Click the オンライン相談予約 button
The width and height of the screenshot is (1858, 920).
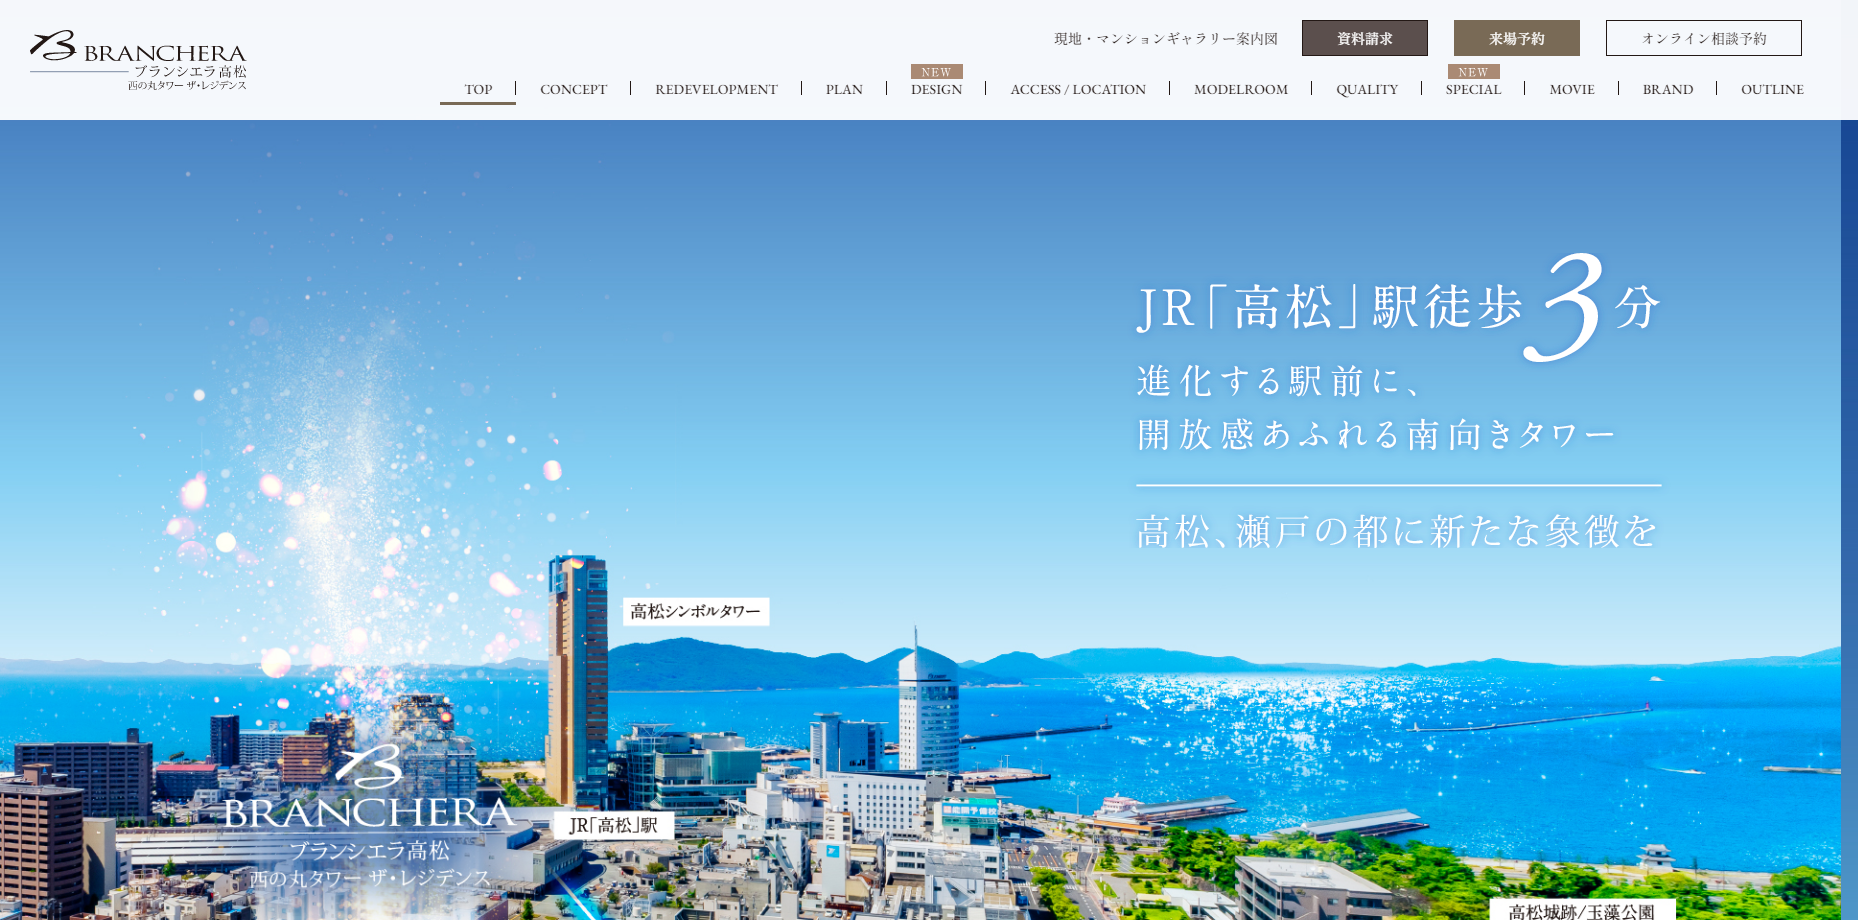coord(1704,38)
